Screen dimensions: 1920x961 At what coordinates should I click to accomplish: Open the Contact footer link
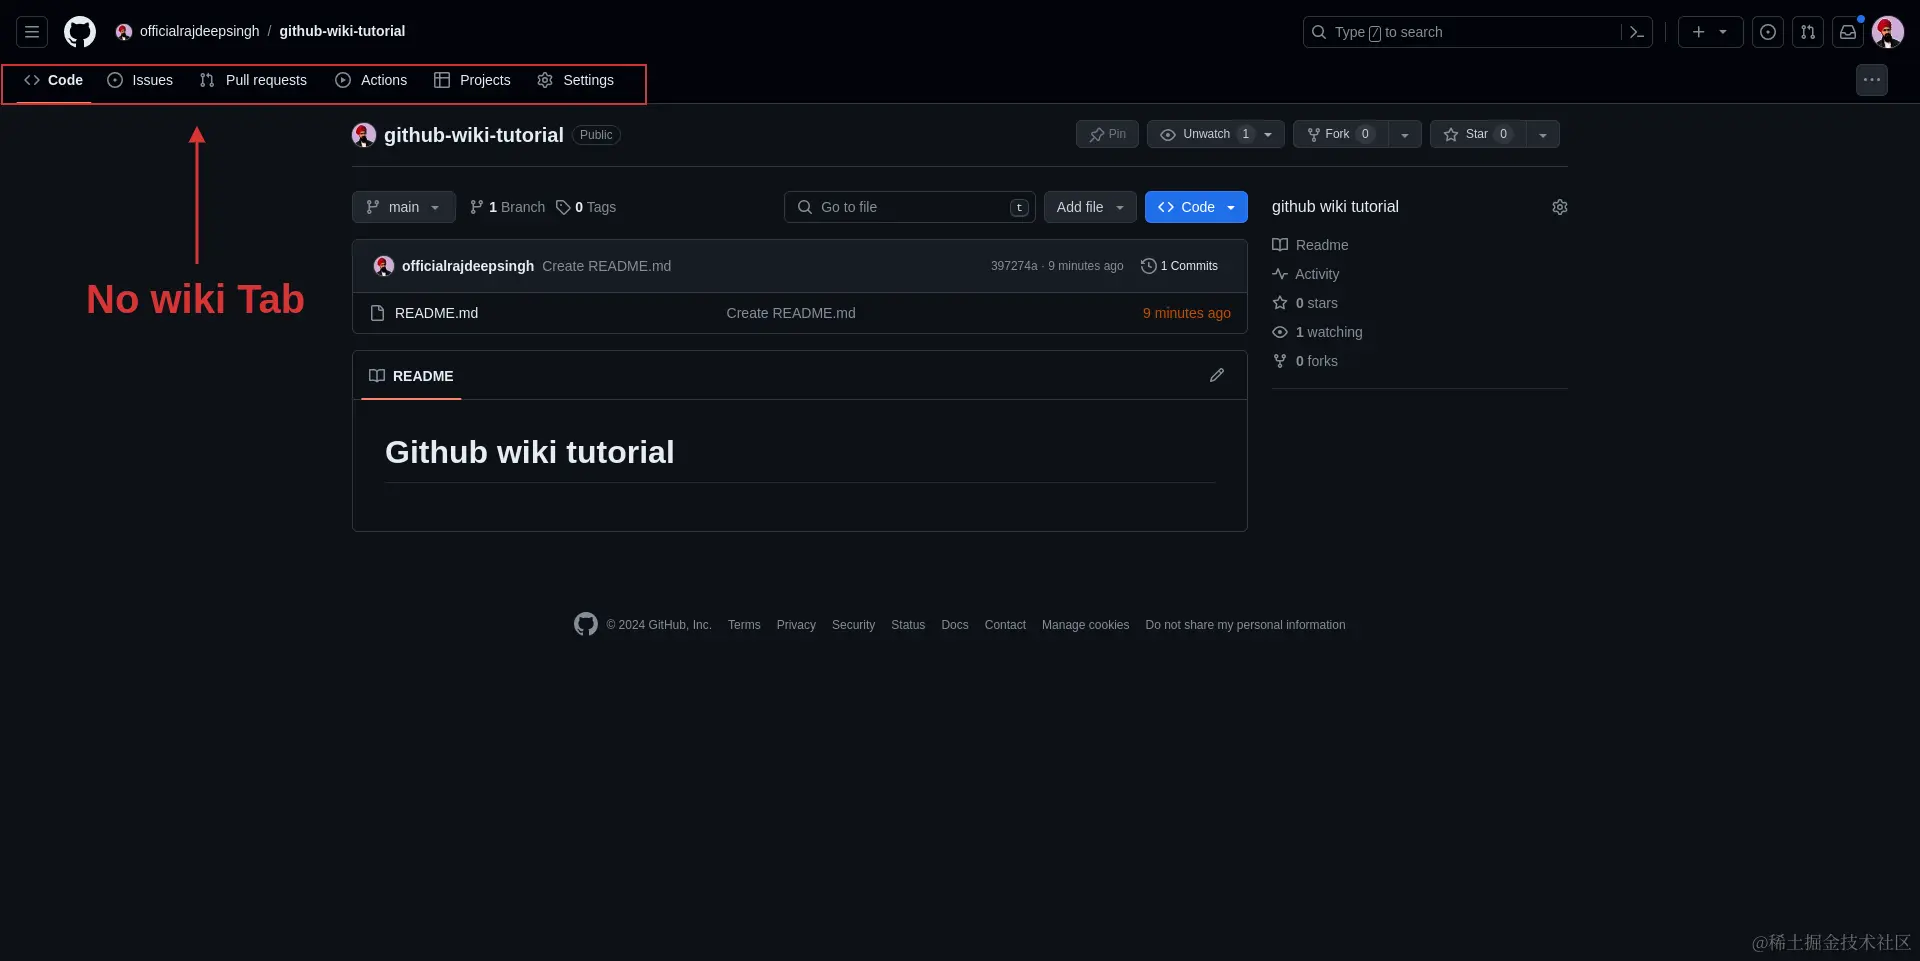click(1005, 625)
